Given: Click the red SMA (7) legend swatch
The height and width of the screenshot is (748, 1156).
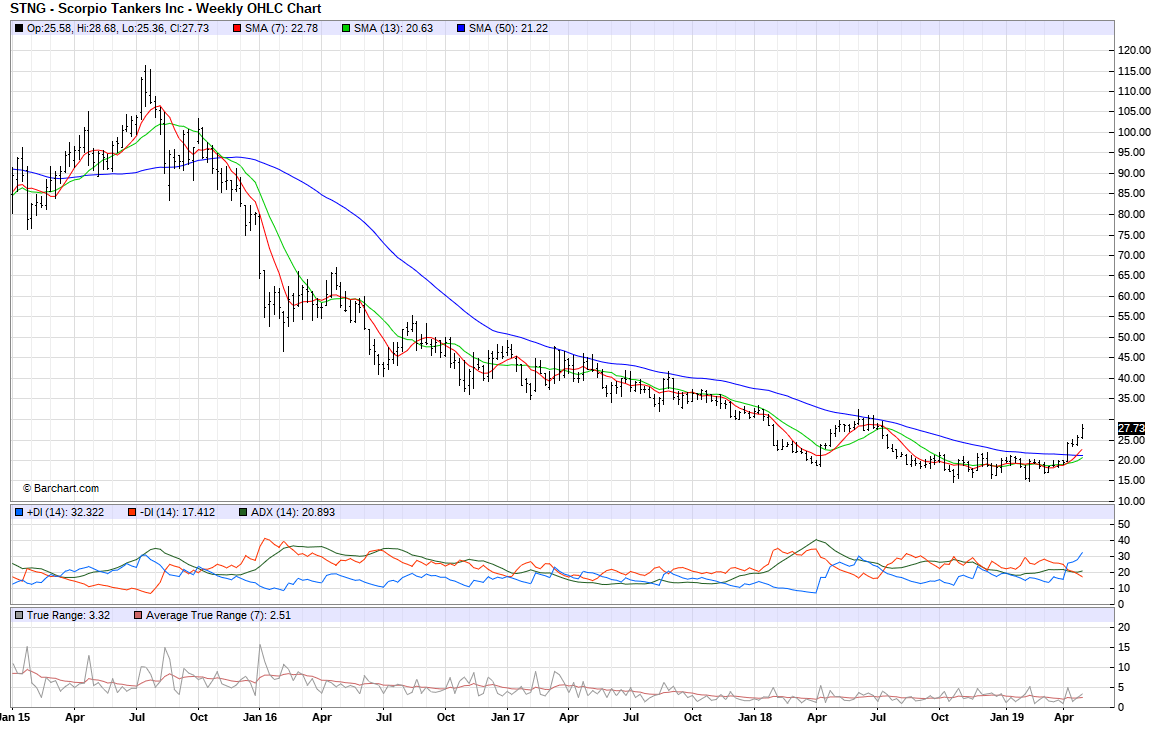Looking at the screenshot, I should pyautogui.click(x=237, y=28).
